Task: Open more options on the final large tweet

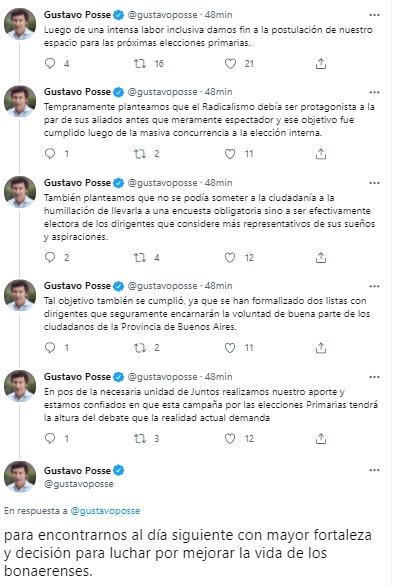Action: tap(374, 470)
